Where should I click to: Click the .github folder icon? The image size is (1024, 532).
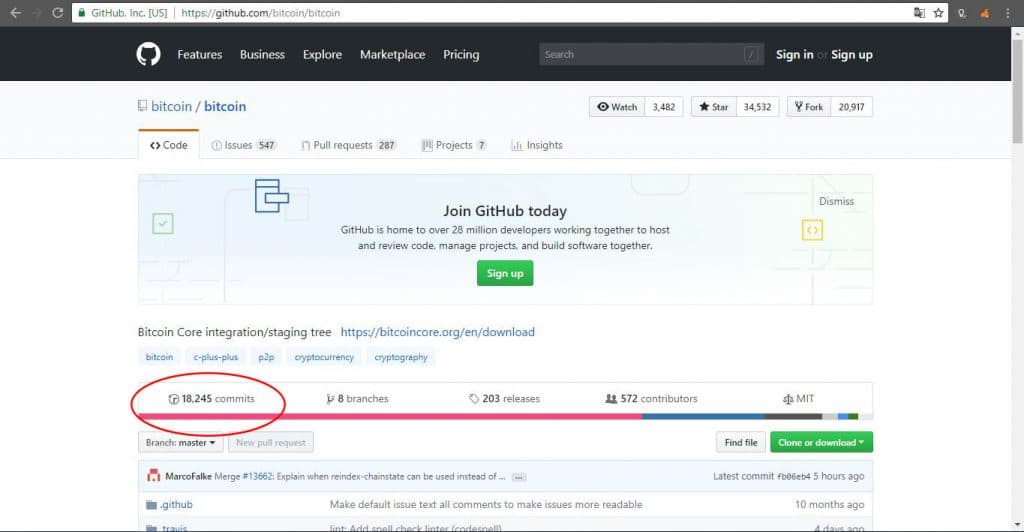[x=152, y=505]
